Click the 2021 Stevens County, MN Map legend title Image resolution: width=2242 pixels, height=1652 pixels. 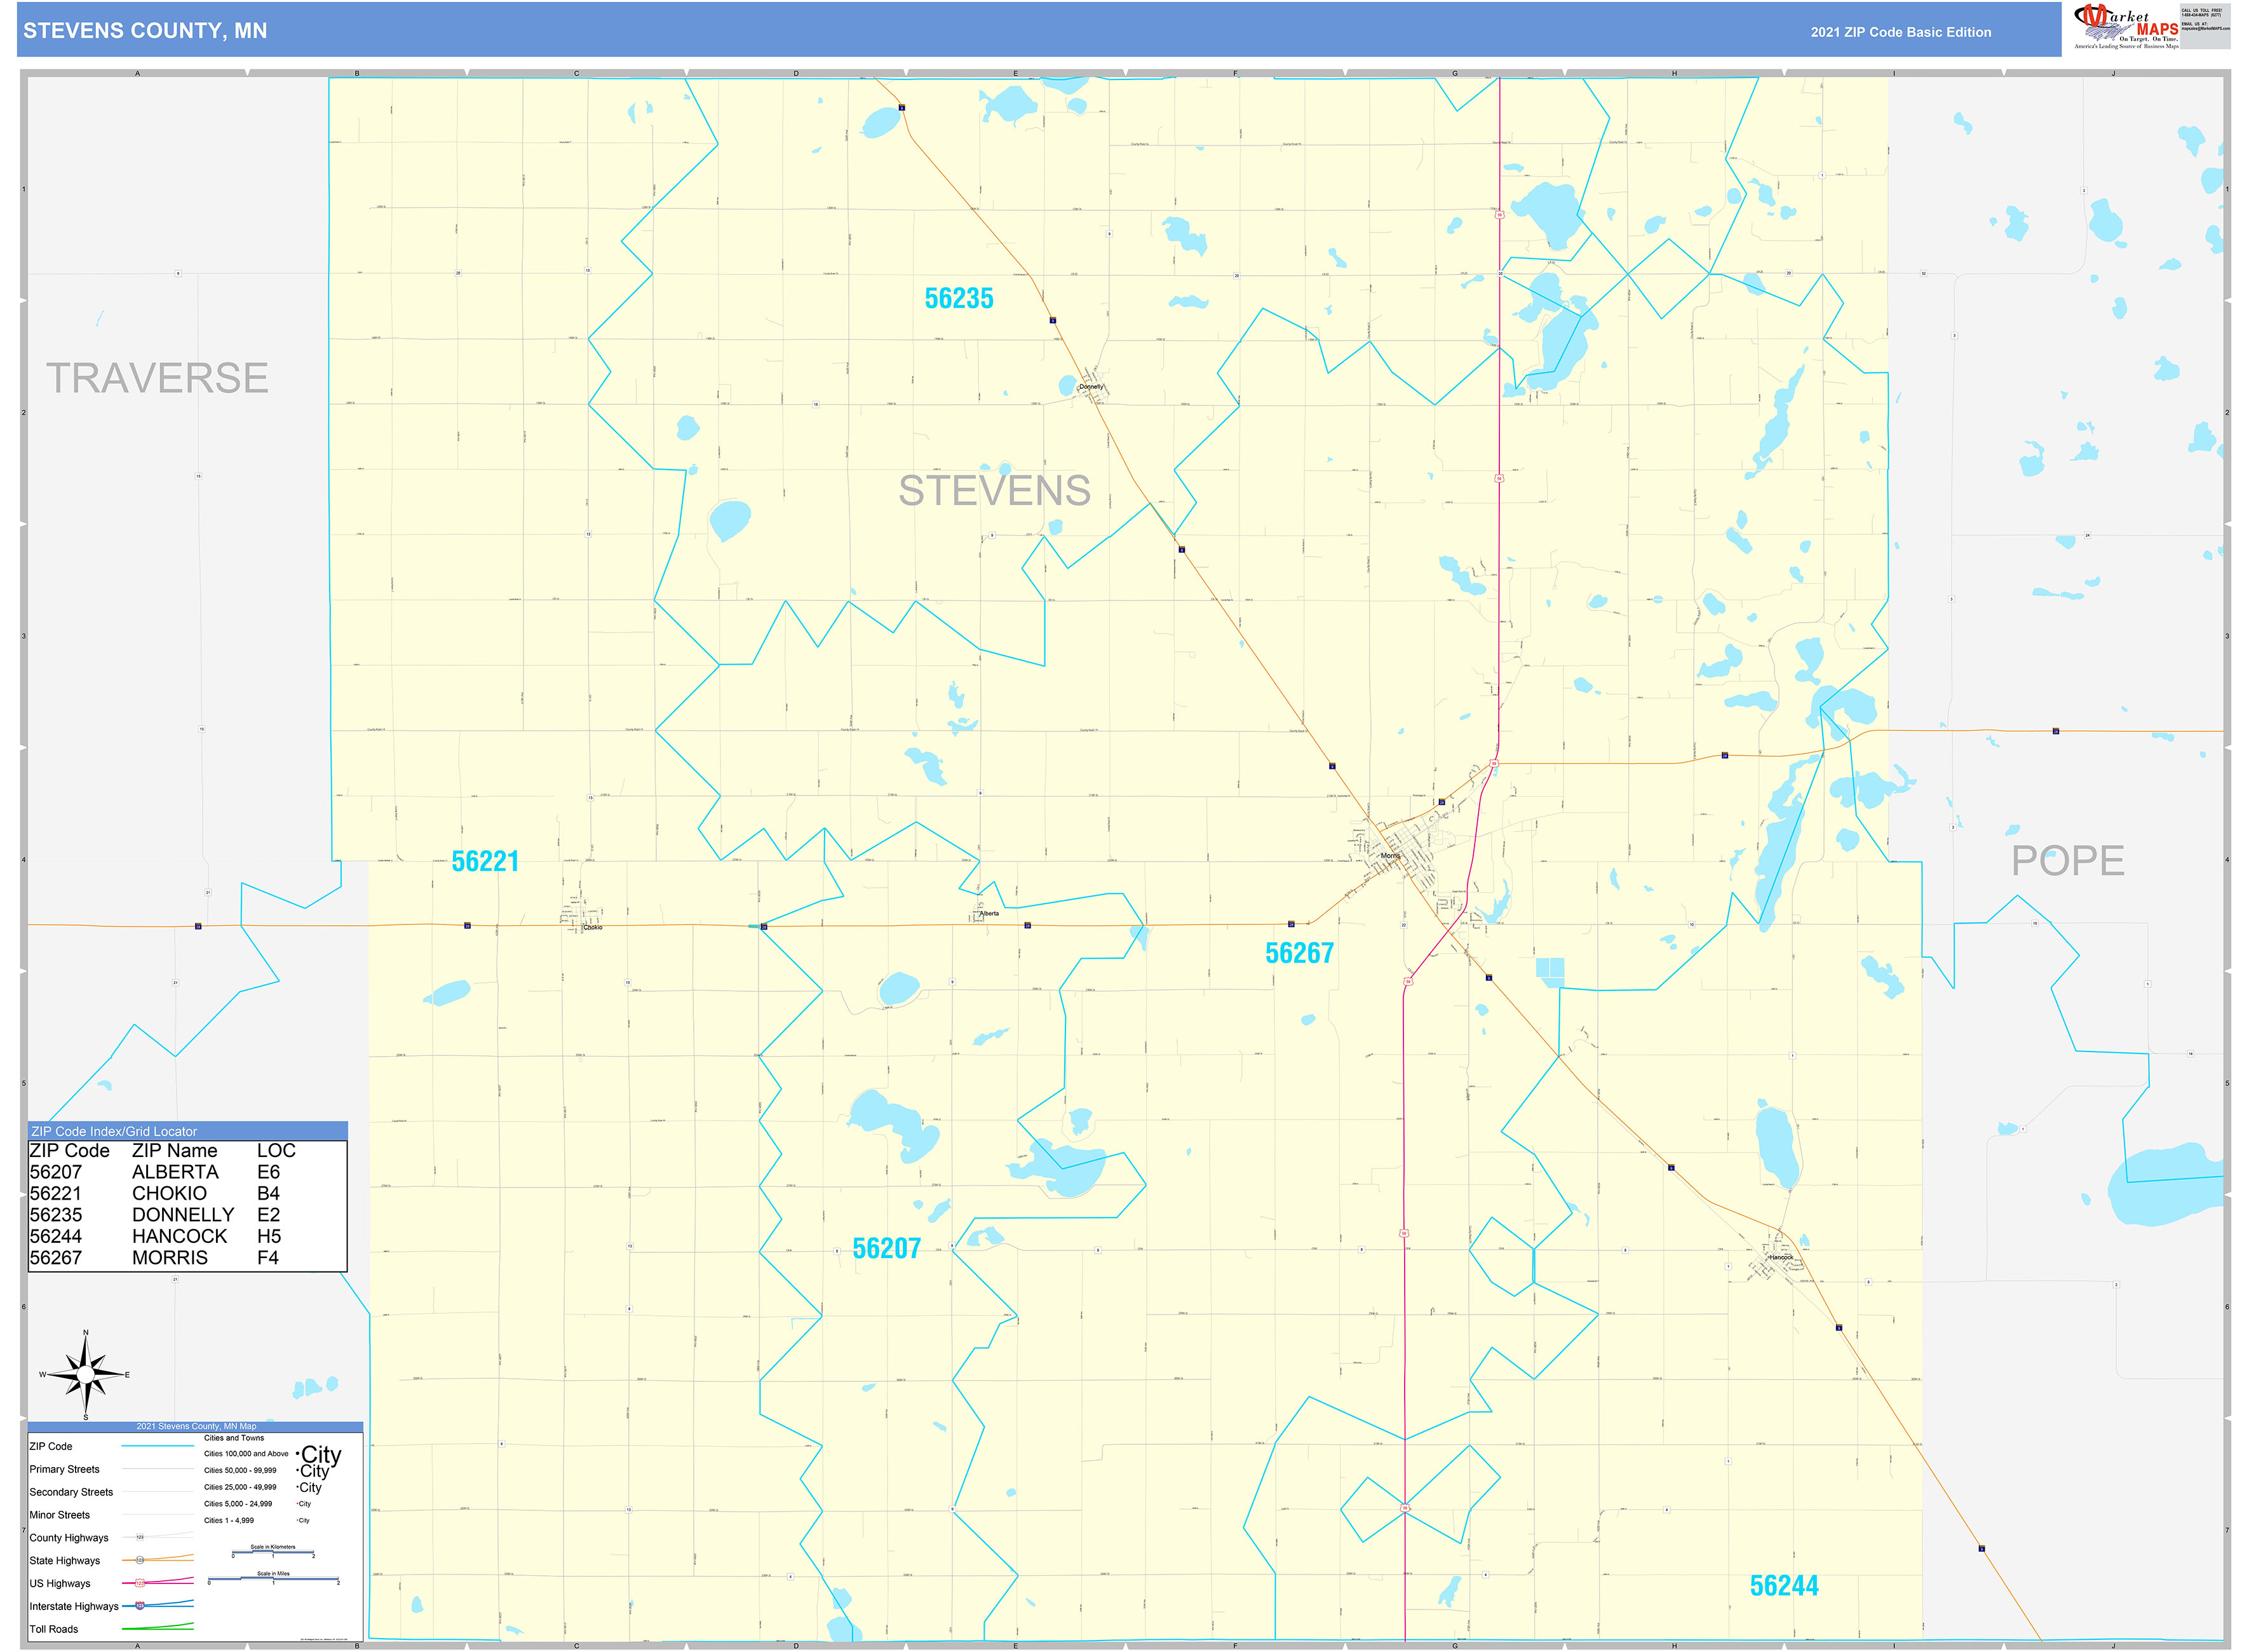pos(196,1426)
